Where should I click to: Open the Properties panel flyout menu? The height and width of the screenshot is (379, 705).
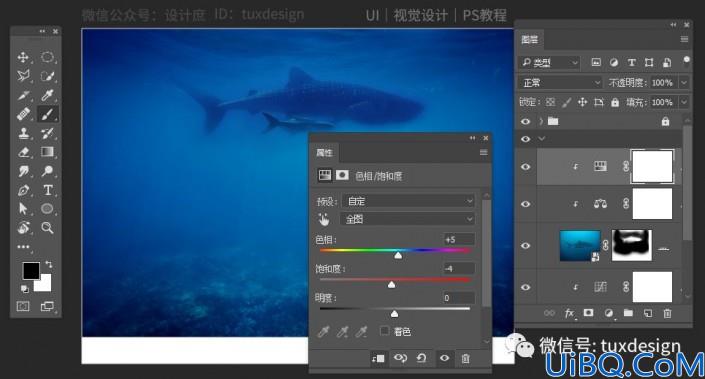pyautogui.click(x=483, y=153)
